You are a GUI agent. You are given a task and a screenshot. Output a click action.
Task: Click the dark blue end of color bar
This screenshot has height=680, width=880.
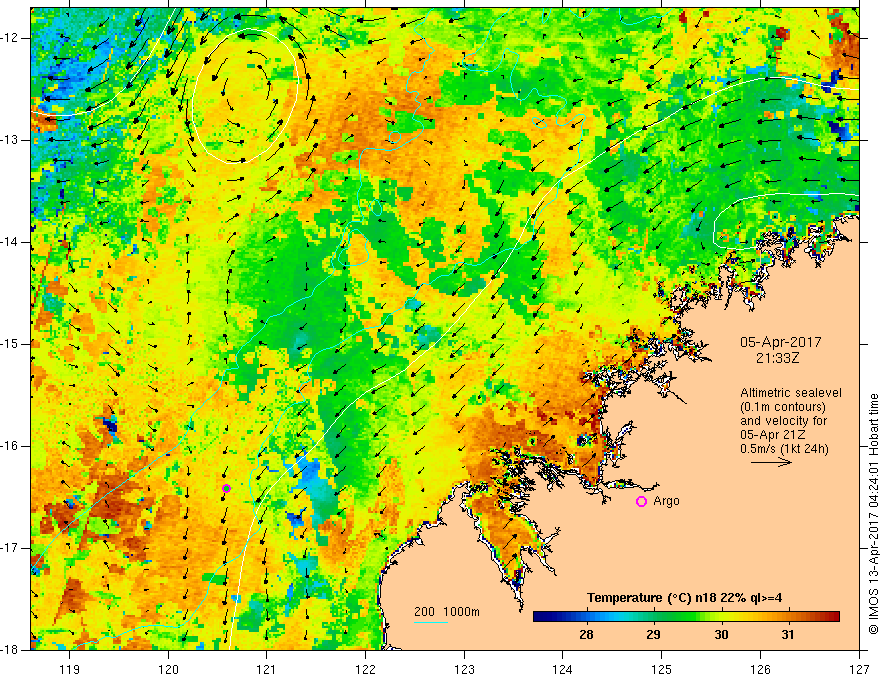[x=540, y=617]
